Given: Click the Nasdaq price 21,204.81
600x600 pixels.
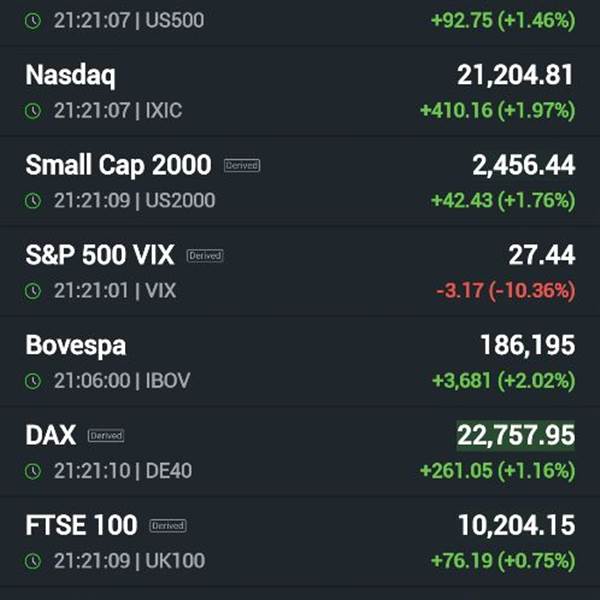Looking at the screenshot, I should point(516,75).
